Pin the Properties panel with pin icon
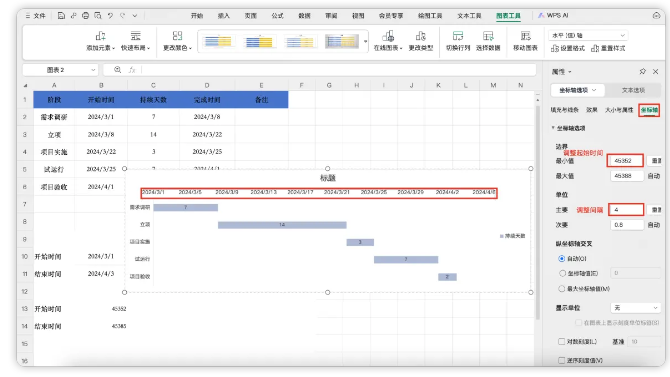Image resolution: width=670 pixels, height=377 pixels. tap(642, 71)
